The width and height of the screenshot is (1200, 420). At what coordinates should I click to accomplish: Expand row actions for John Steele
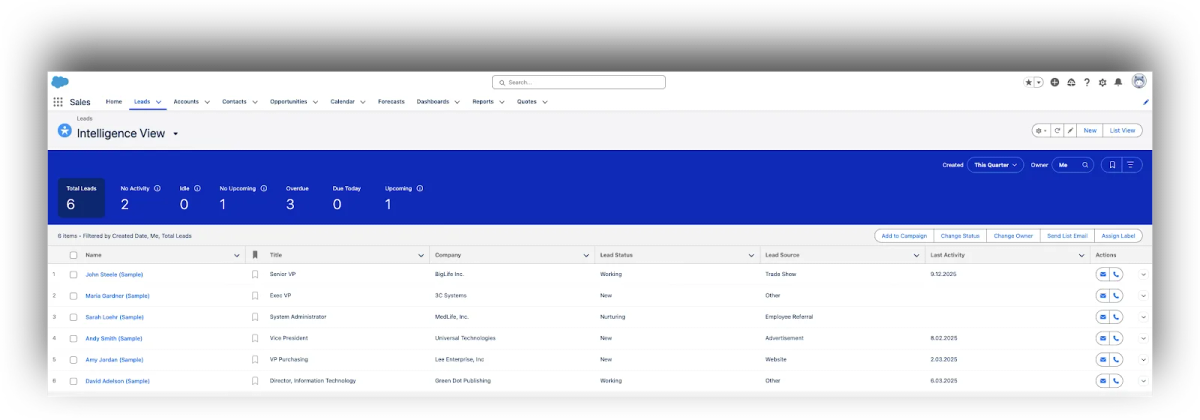pos(1143,273)
